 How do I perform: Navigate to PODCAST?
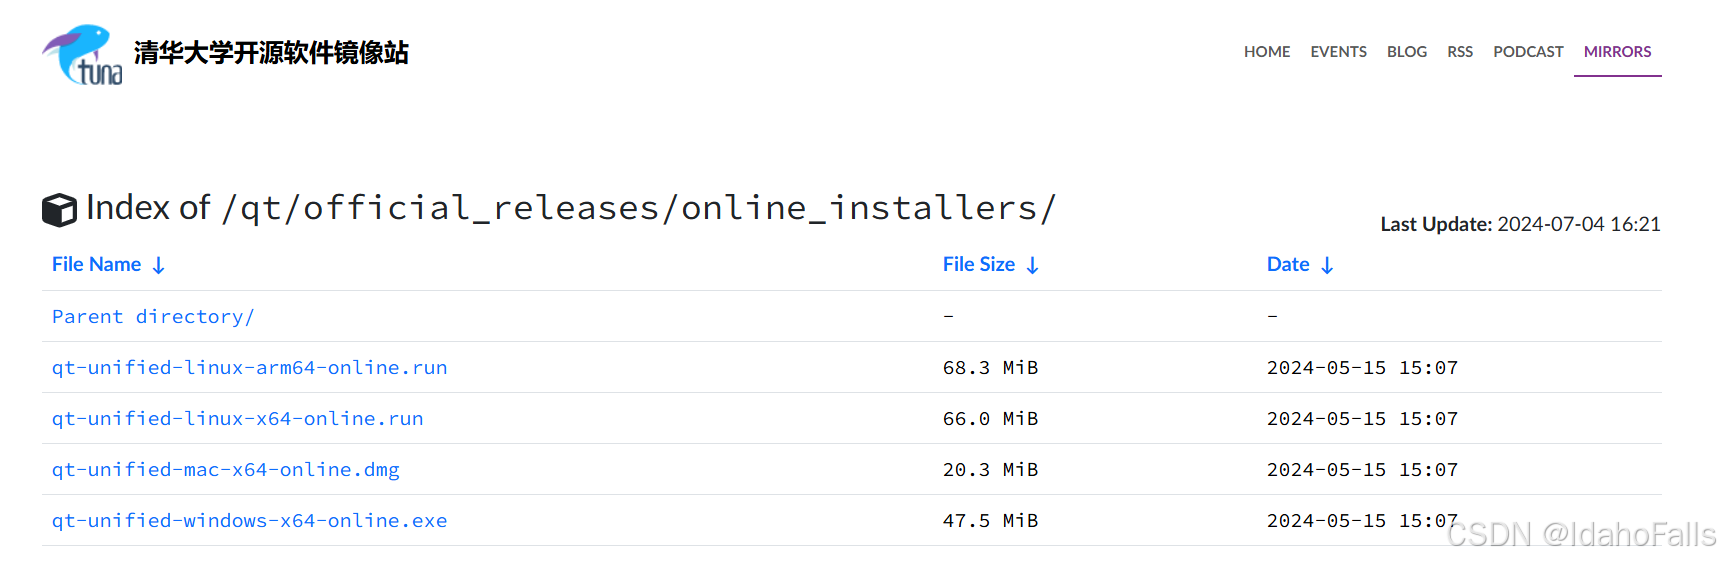click(1528, 52)
